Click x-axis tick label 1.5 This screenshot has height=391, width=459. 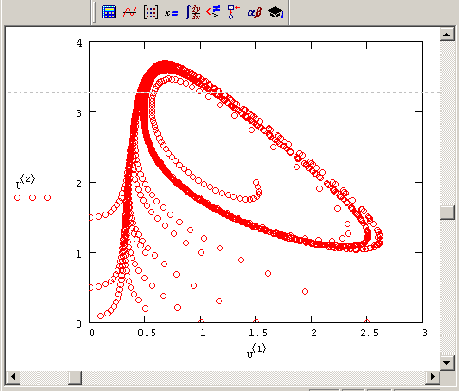click(258, 333)
